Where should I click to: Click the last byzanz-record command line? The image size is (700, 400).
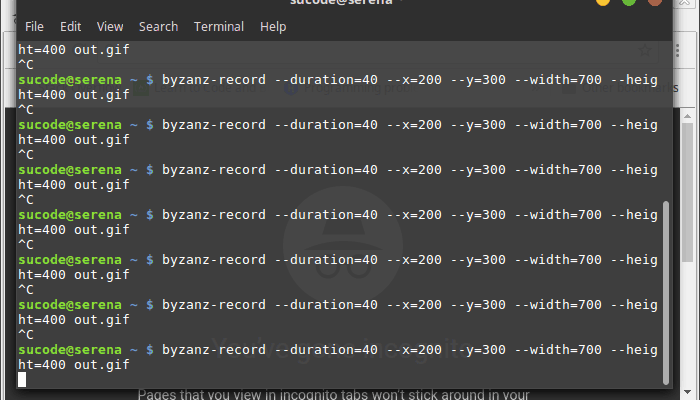coord(338,350)
